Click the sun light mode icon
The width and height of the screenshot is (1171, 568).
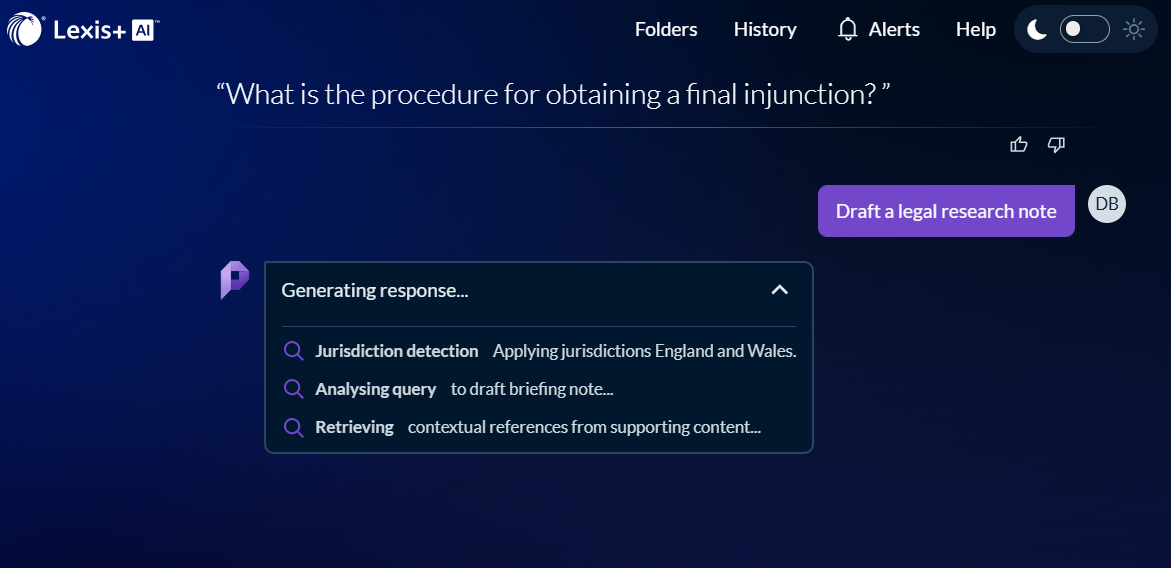(1133, 29)
